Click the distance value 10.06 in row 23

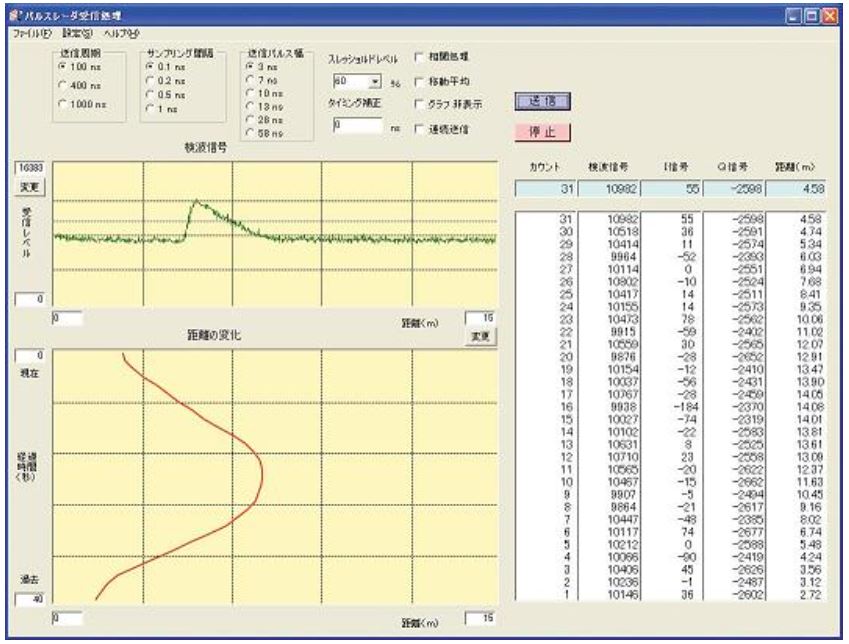810,319
